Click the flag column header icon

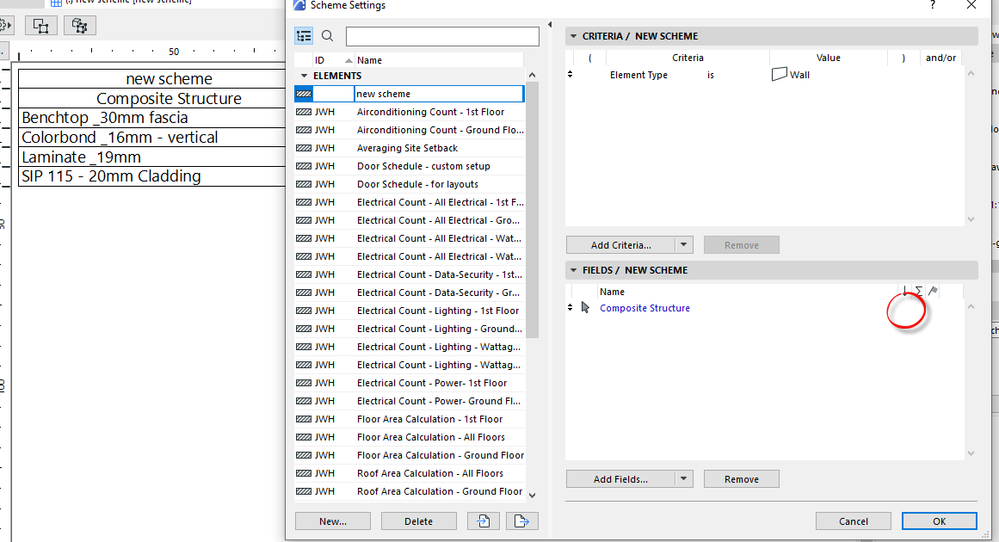933,291
